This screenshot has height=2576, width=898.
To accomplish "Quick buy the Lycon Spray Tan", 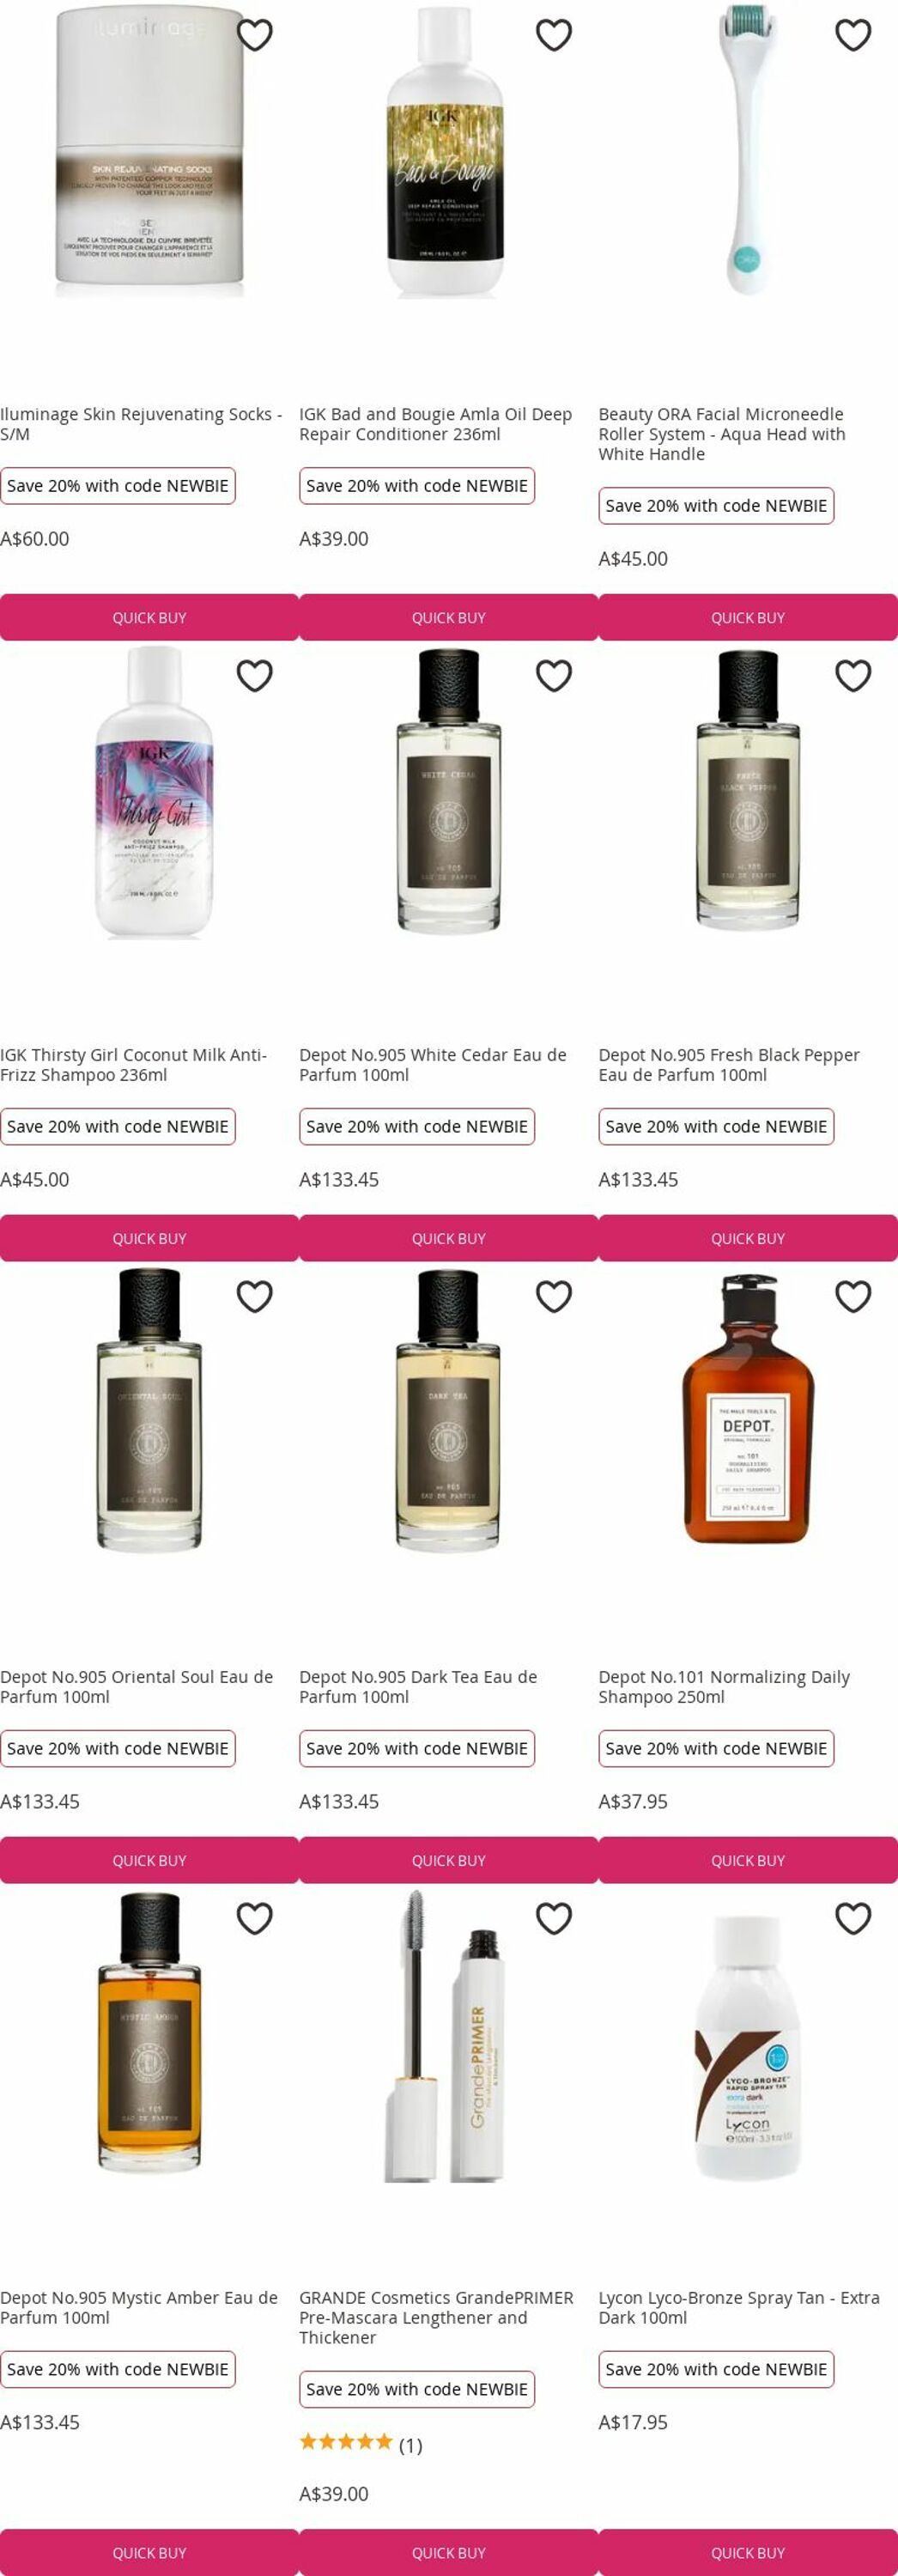I will [748, 2553].
